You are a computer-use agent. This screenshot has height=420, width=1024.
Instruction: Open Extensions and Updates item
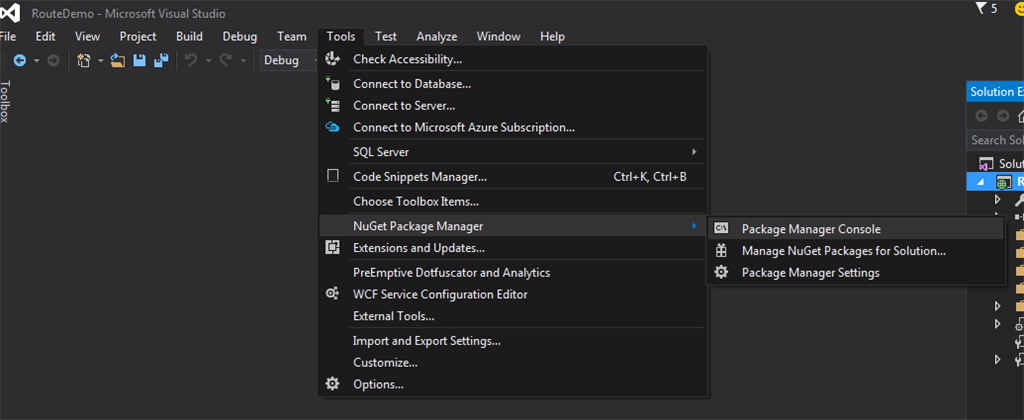418,248
